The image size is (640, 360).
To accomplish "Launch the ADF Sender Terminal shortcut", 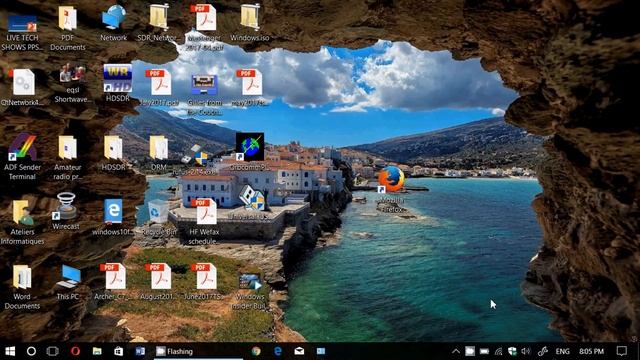I will pos(22,157).
